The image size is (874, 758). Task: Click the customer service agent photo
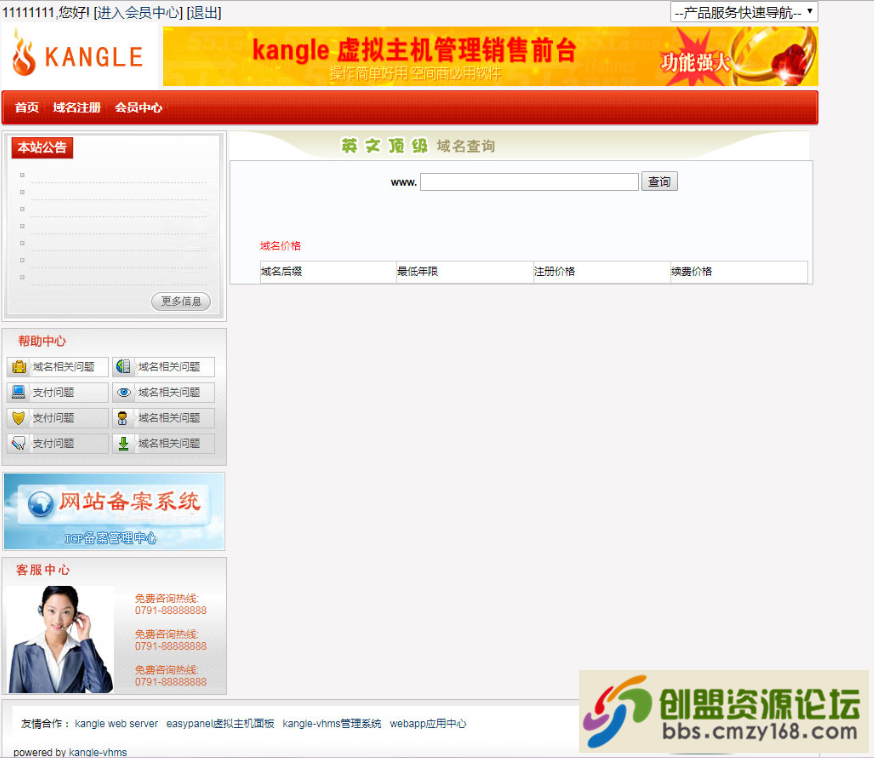[60, 639]
